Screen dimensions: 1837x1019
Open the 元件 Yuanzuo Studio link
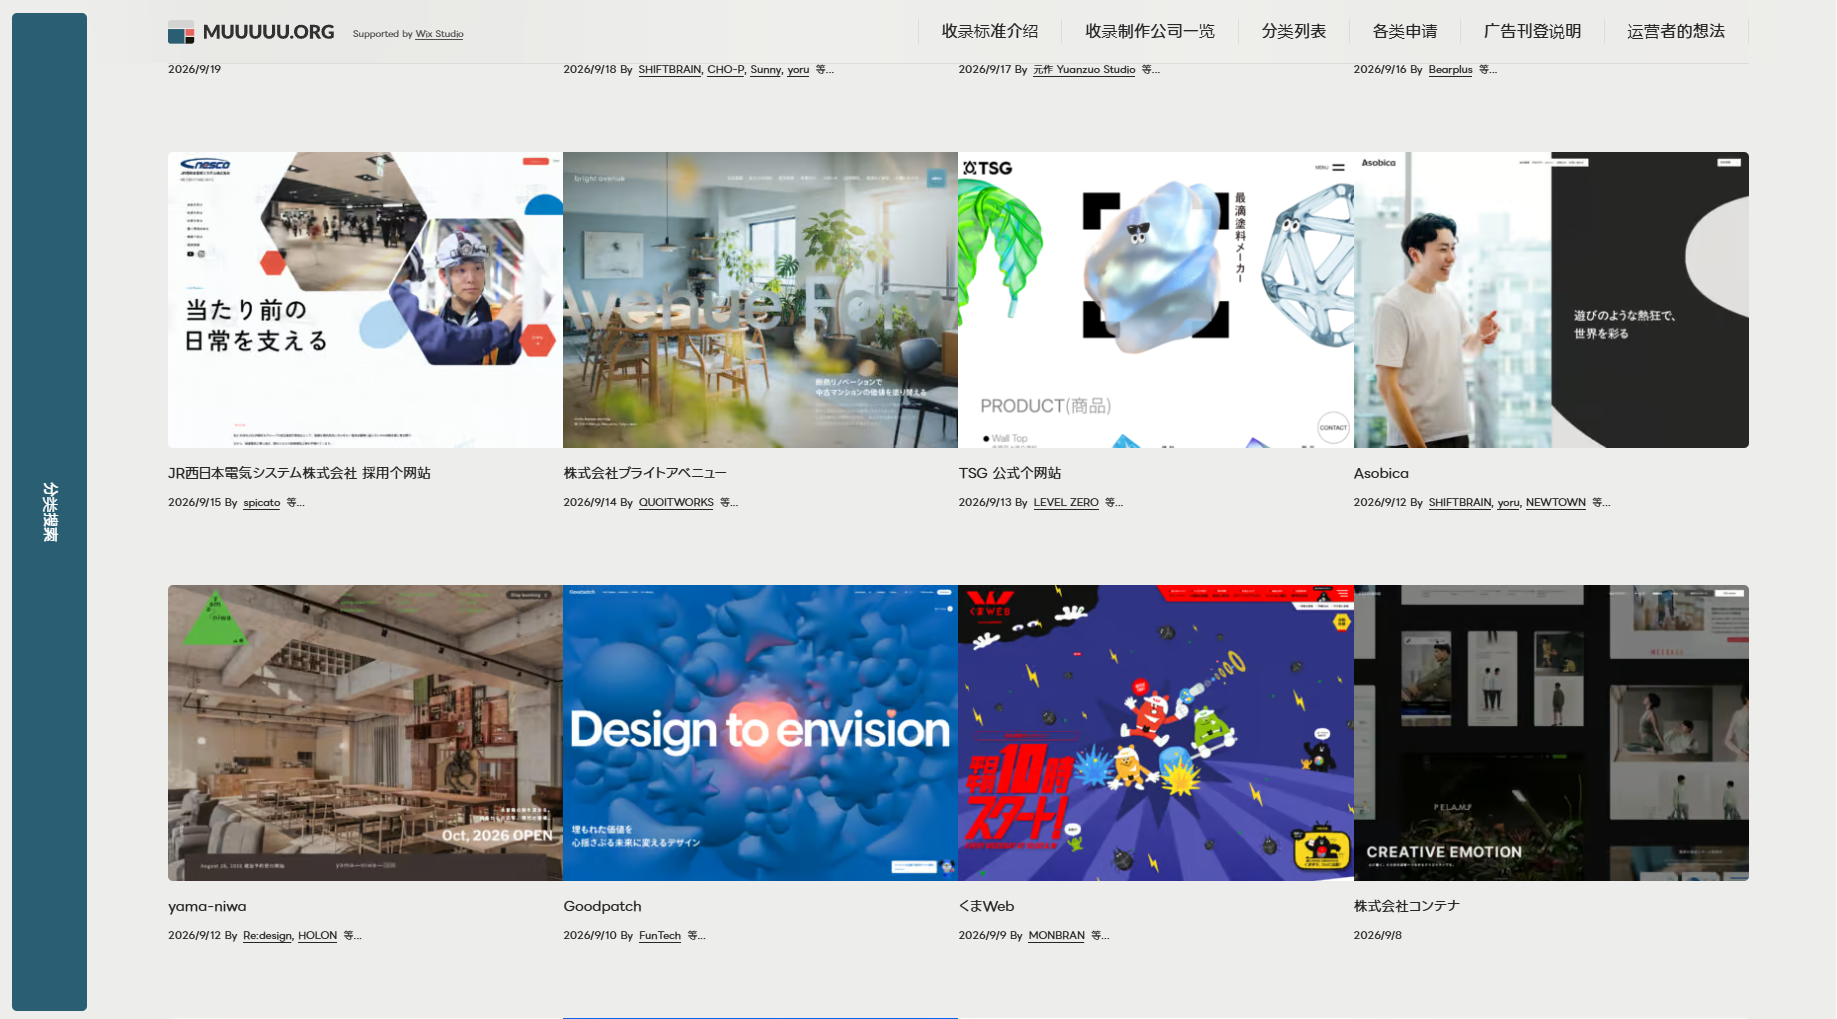pyautogui.click(x=1084, y=70)
